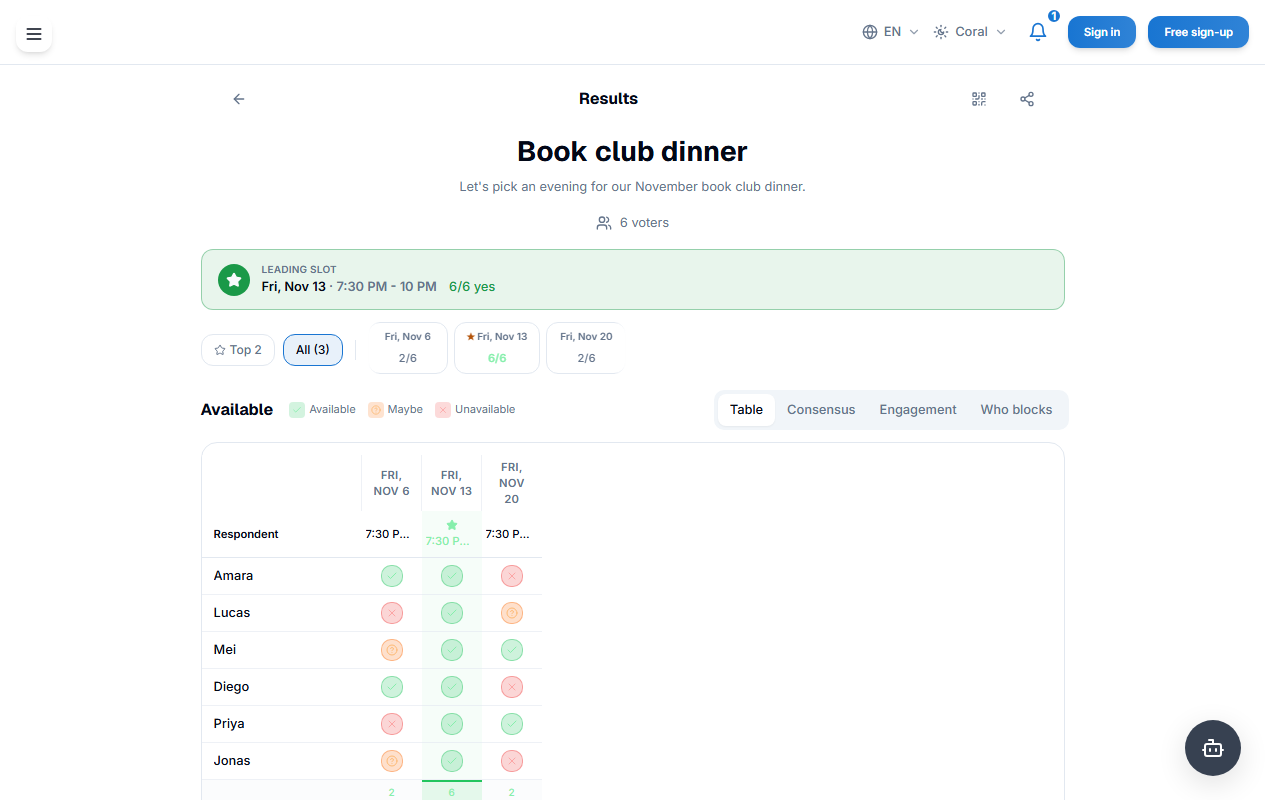Click the Maybe legend label
Image resolution: width=1280 pixels, height=800 pixels.
405,410
